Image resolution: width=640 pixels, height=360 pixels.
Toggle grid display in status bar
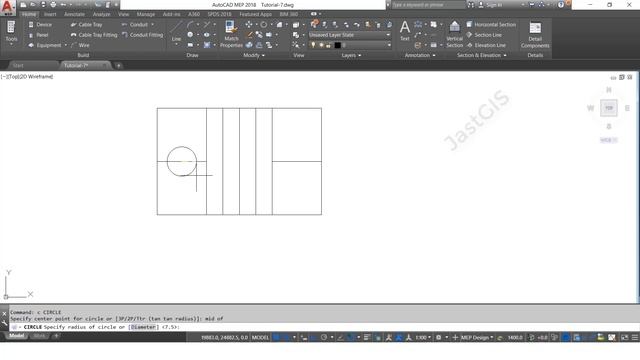276,337
